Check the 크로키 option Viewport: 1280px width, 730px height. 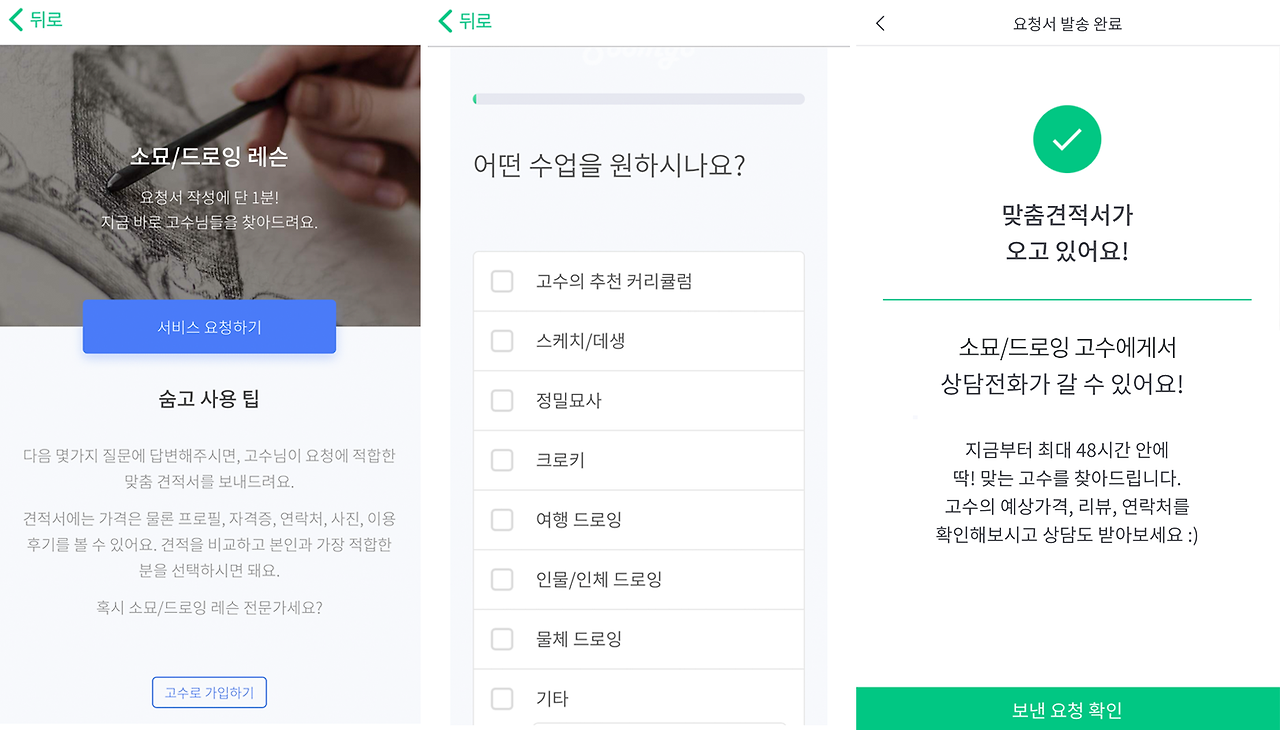tap(502, 460)
